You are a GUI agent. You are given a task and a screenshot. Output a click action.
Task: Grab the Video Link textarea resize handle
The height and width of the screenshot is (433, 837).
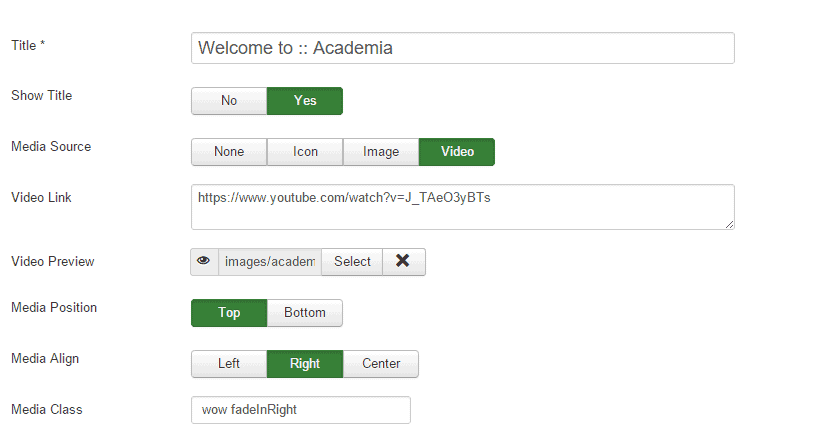point(729,224)
